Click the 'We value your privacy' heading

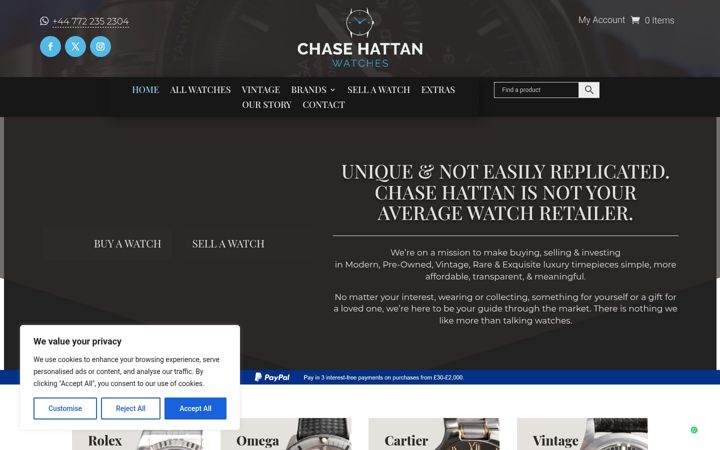tap(77, 341)
